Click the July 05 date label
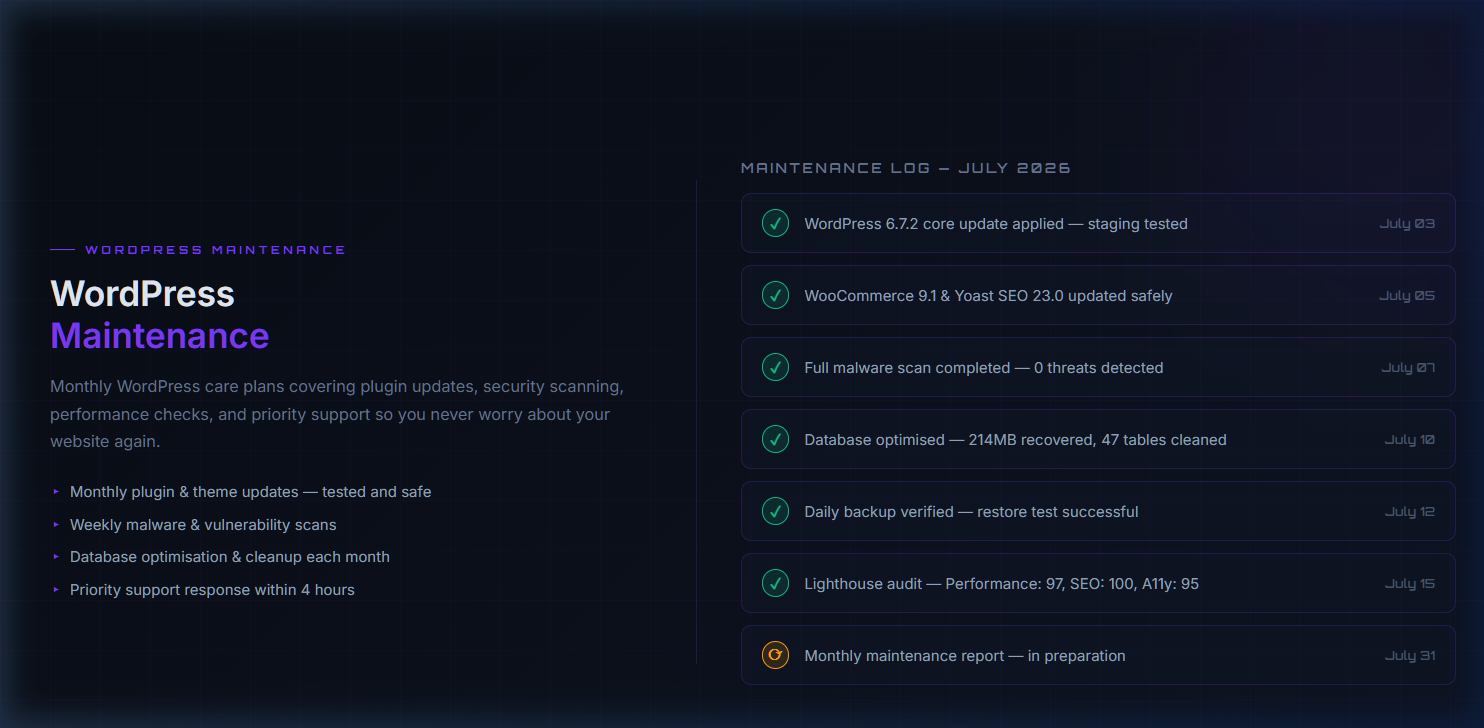Viewport: 1484px width, 728px height. (1407, 295)
